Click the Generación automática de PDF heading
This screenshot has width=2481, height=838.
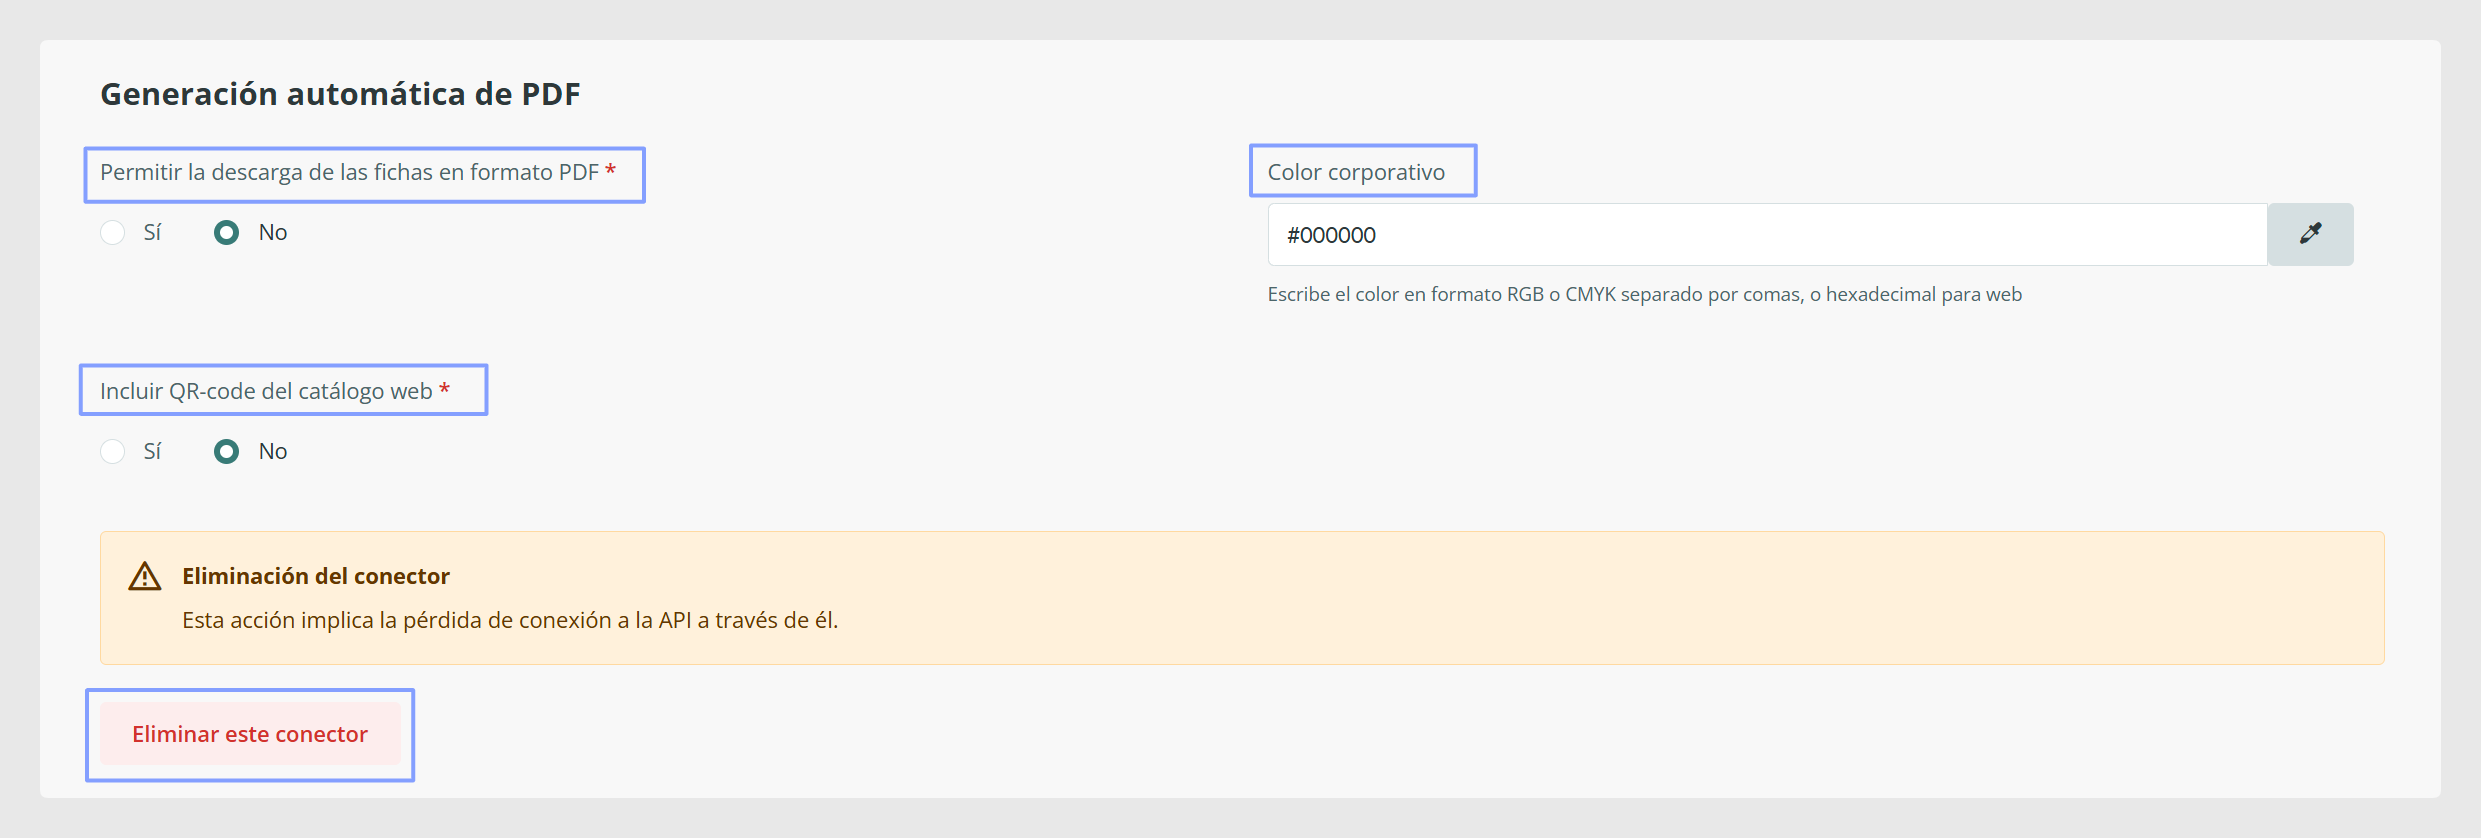(340, 94)
